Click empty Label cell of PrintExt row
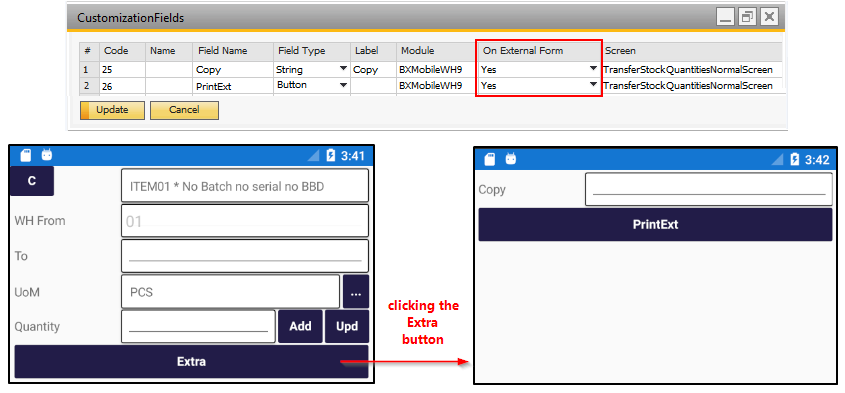 click(373, 86)
